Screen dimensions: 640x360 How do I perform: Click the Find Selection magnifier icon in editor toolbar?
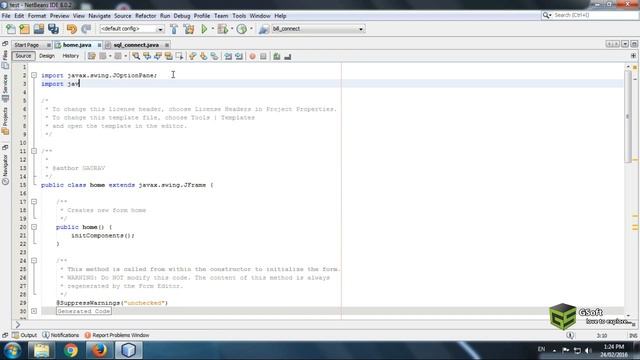click(136, 56)
